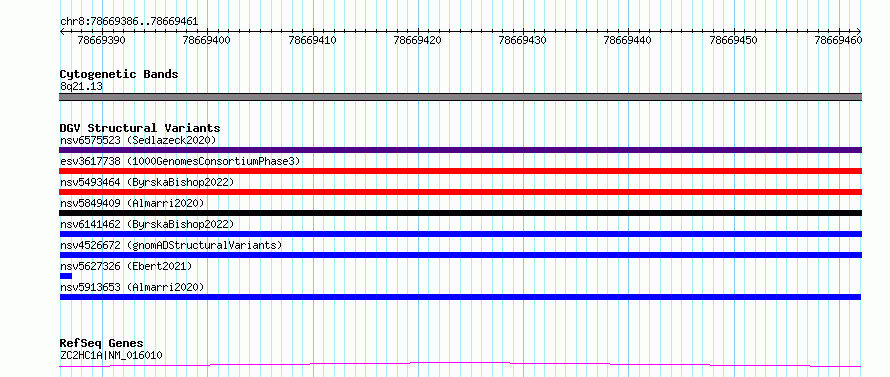Open gene label ZC2HC1A|NM_016010
This screenshot has height=377, width=890.
111,356
